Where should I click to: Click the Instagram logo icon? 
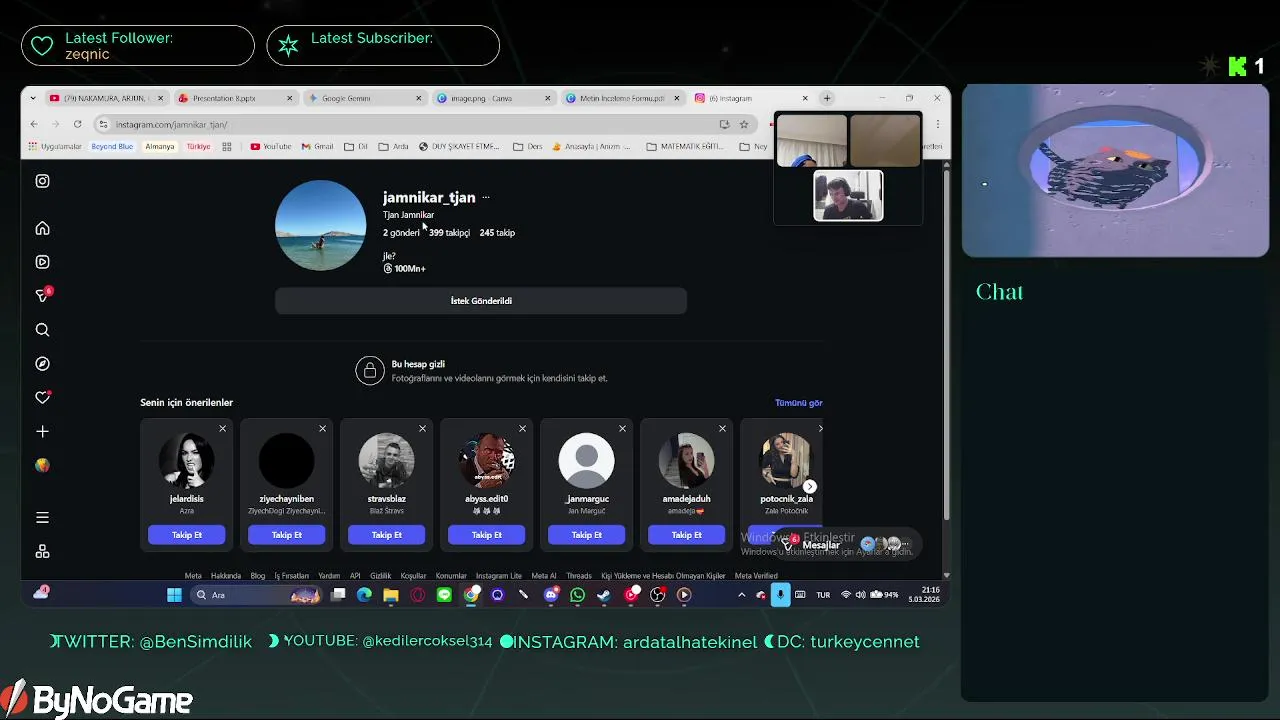[42, 181]
